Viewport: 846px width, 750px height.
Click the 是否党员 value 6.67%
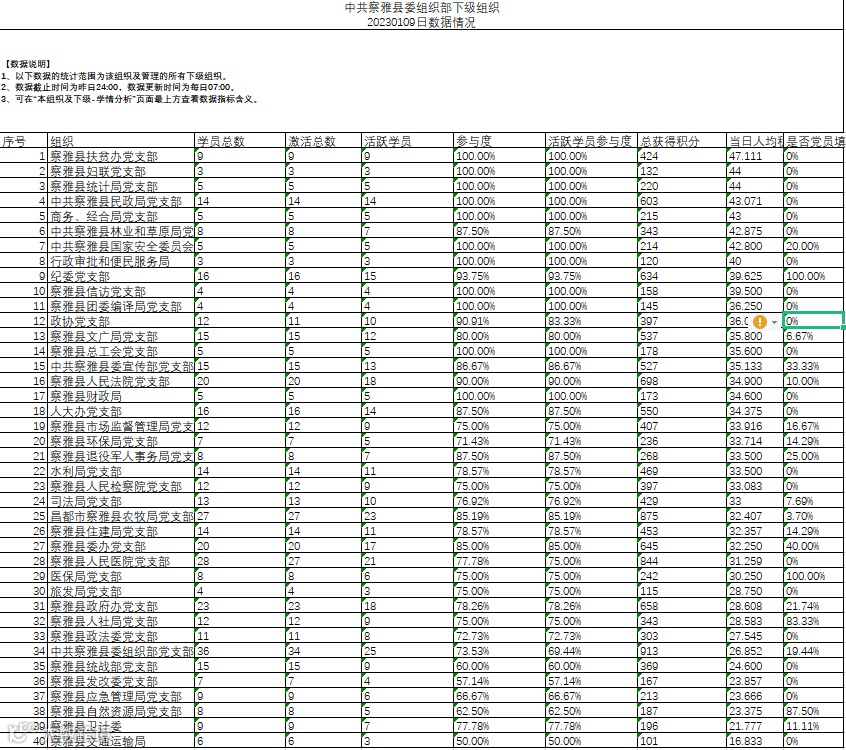815,336
